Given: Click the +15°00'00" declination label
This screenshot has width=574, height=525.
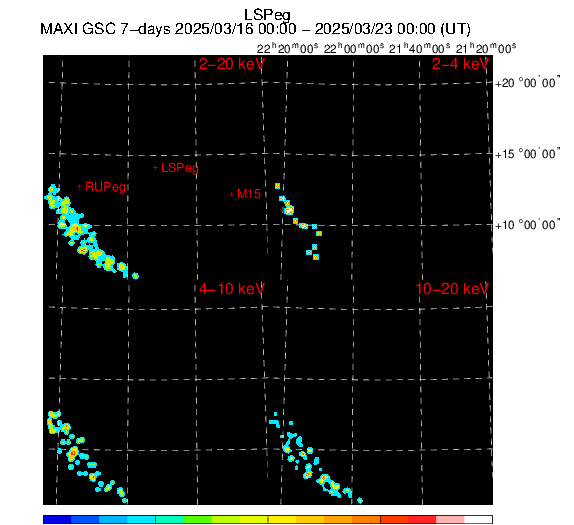Looking at the screenshot, I should click(x=528, y=154).
